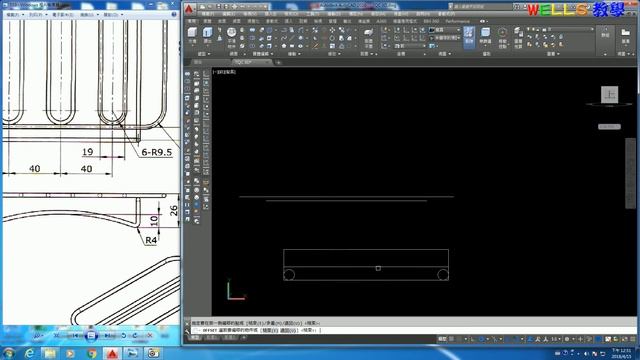Viewport: 640px width, 360px height.
Task: Open Chrome from the taskbar
Action: (92, 353)
